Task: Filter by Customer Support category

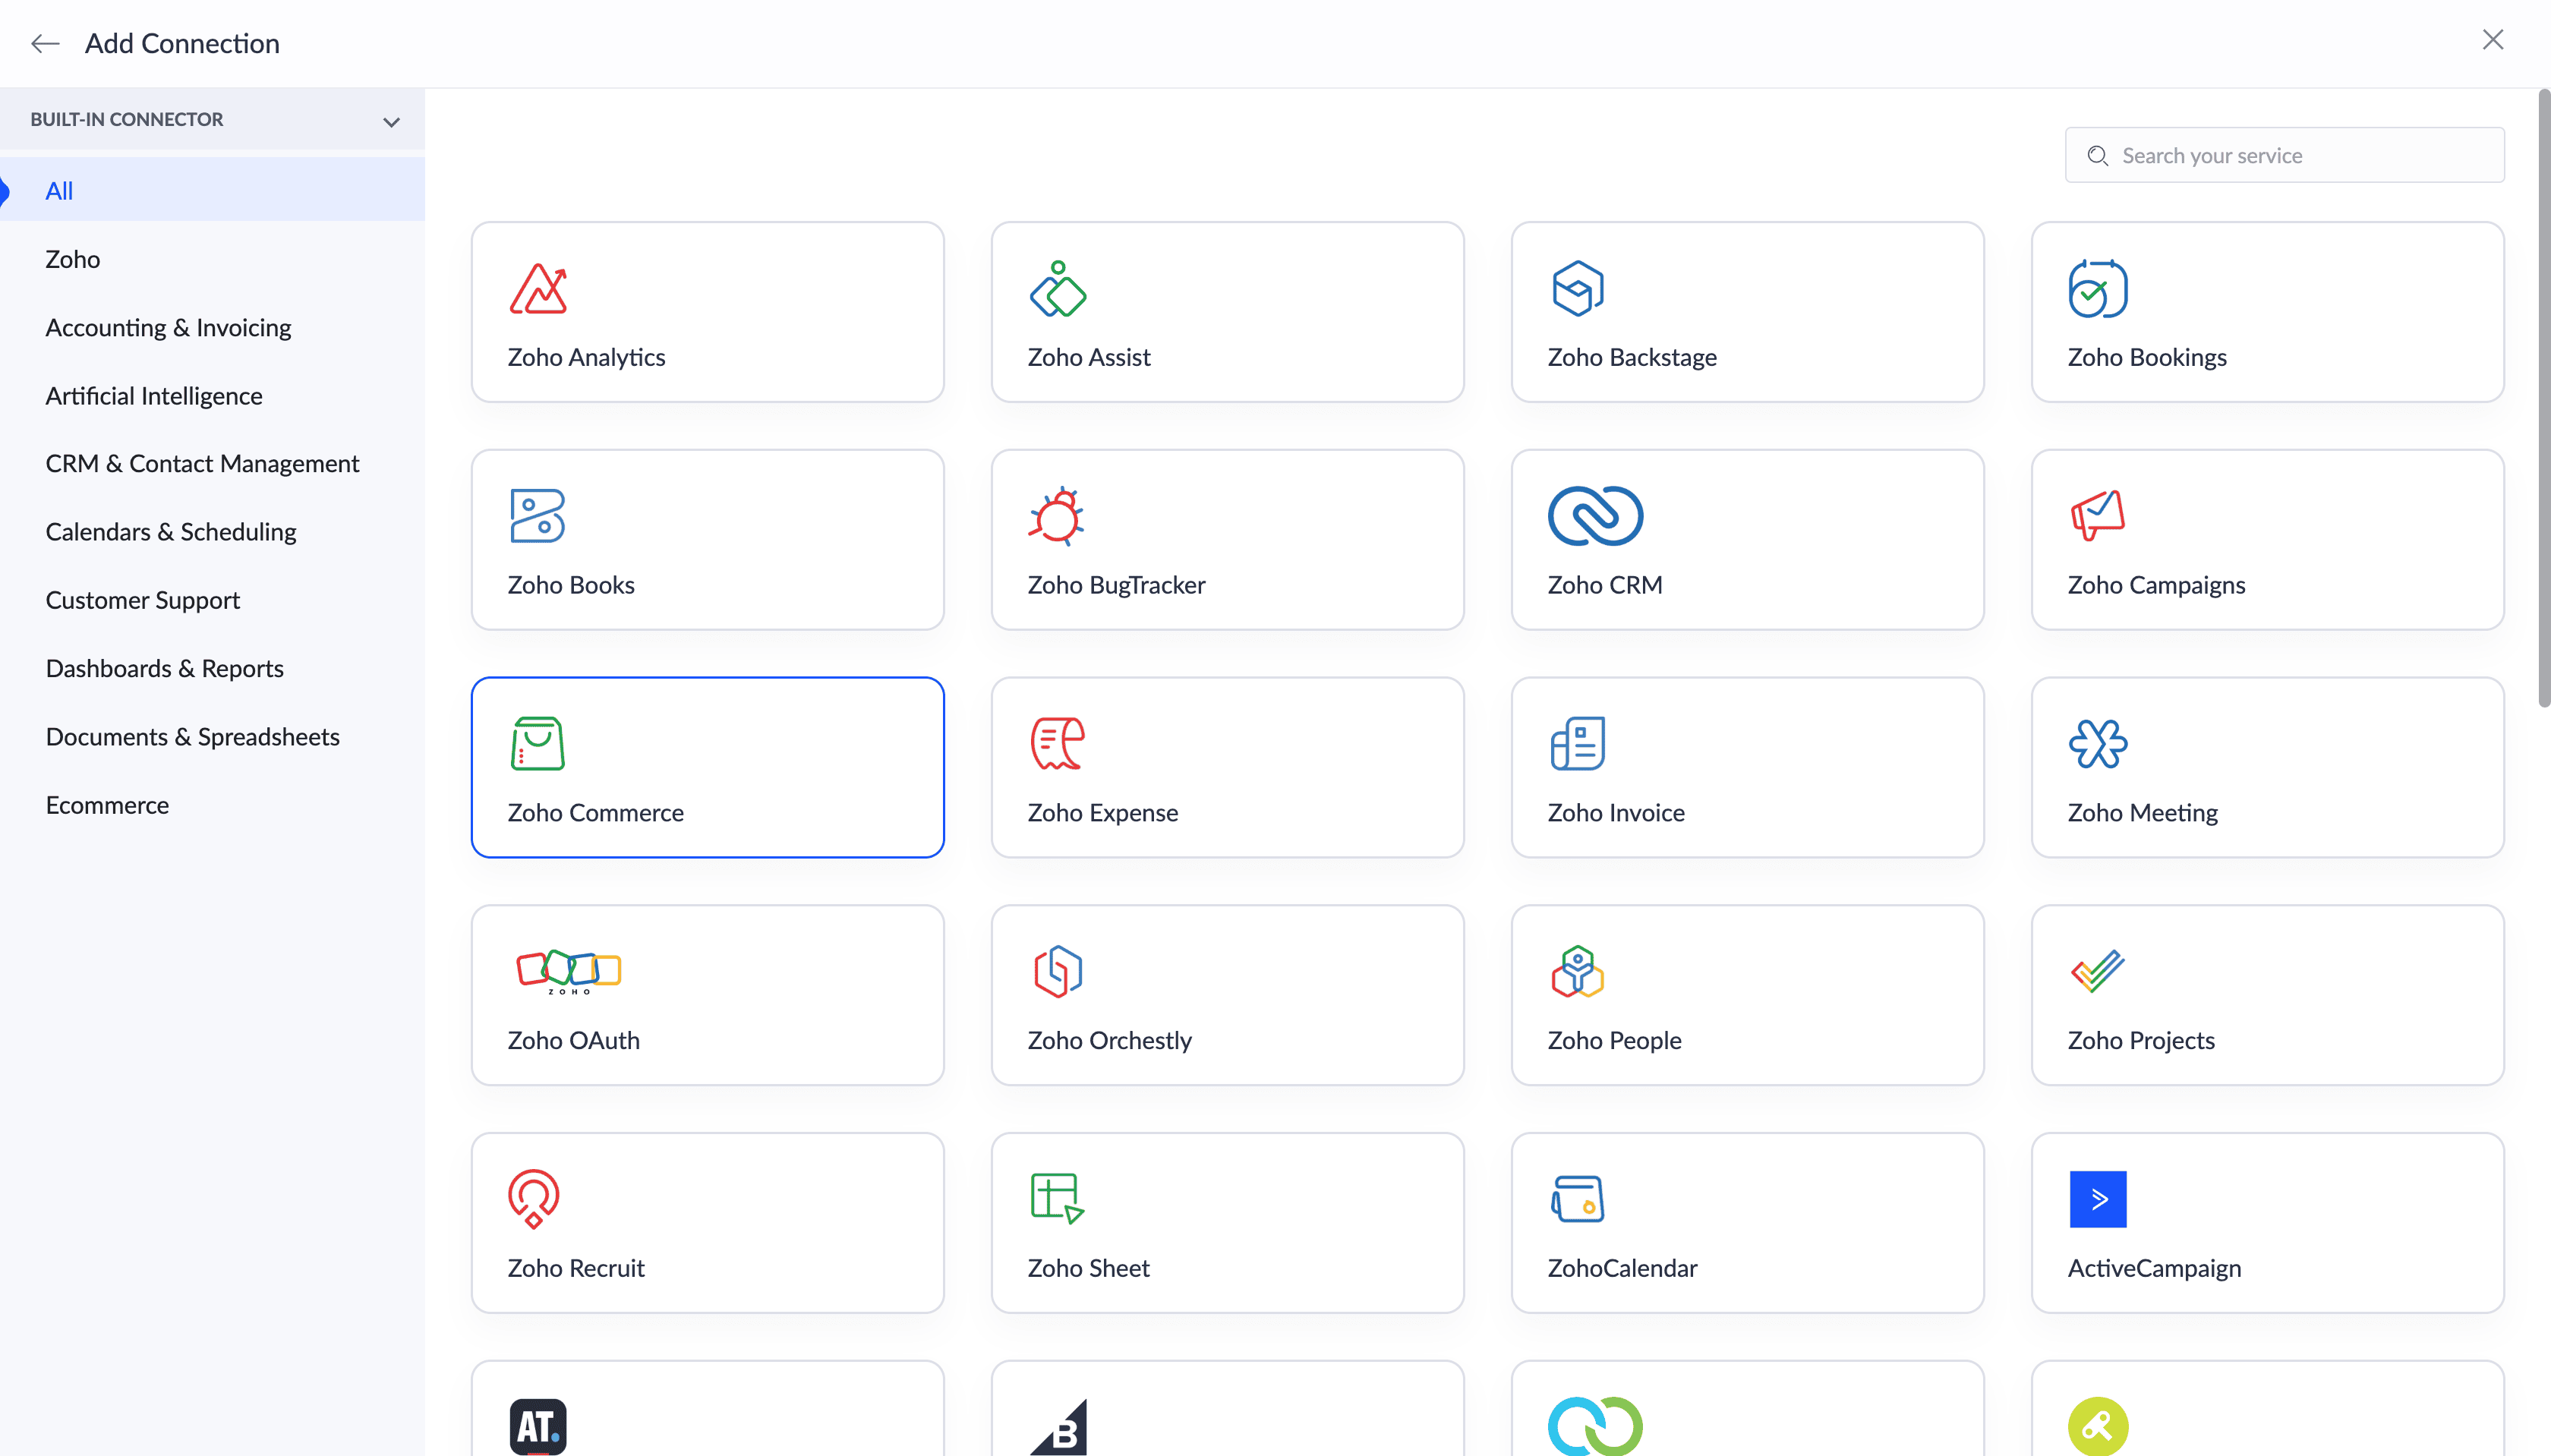Action: click(x=143, y=600)
